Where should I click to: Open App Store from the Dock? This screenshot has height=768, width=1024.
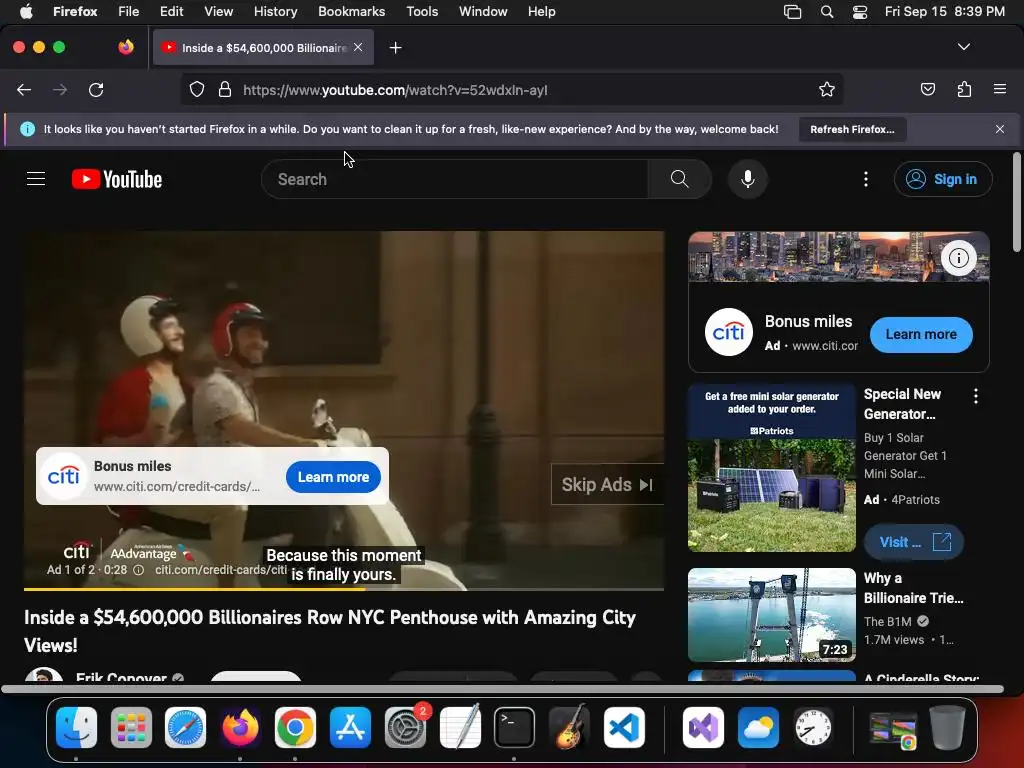tap(350, 727)
